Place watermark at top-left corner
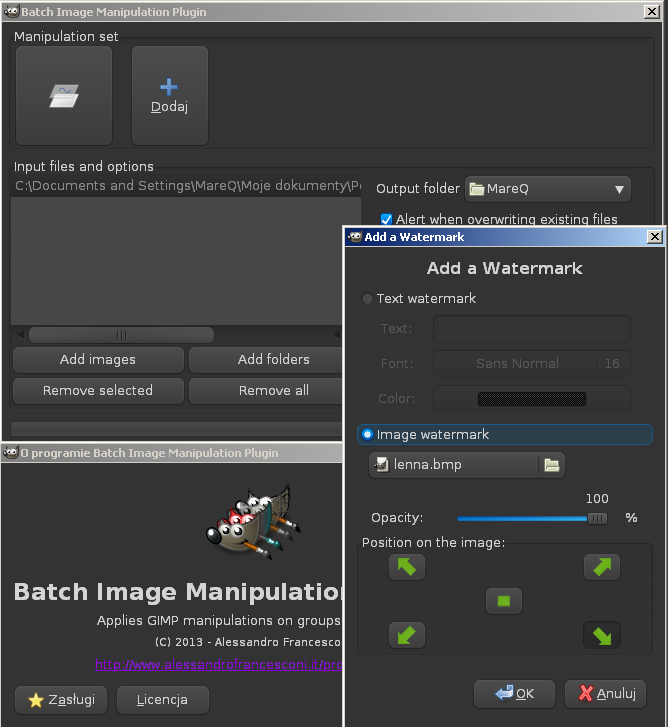 [x=407, y=567]
